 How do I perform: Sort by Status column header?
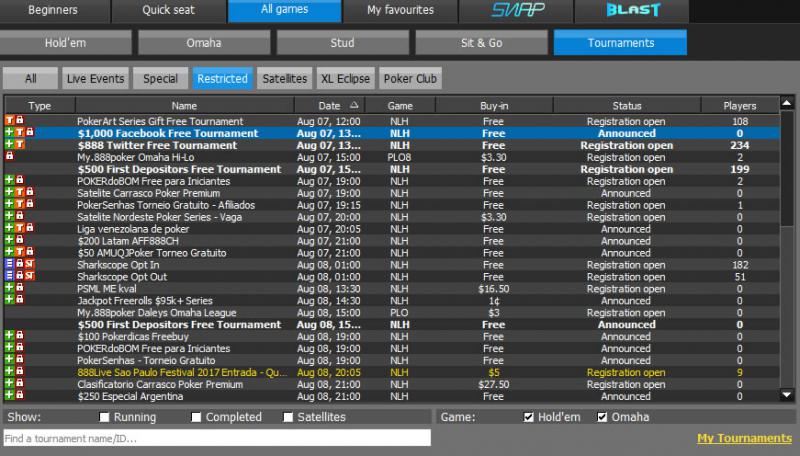click(627, 106)
